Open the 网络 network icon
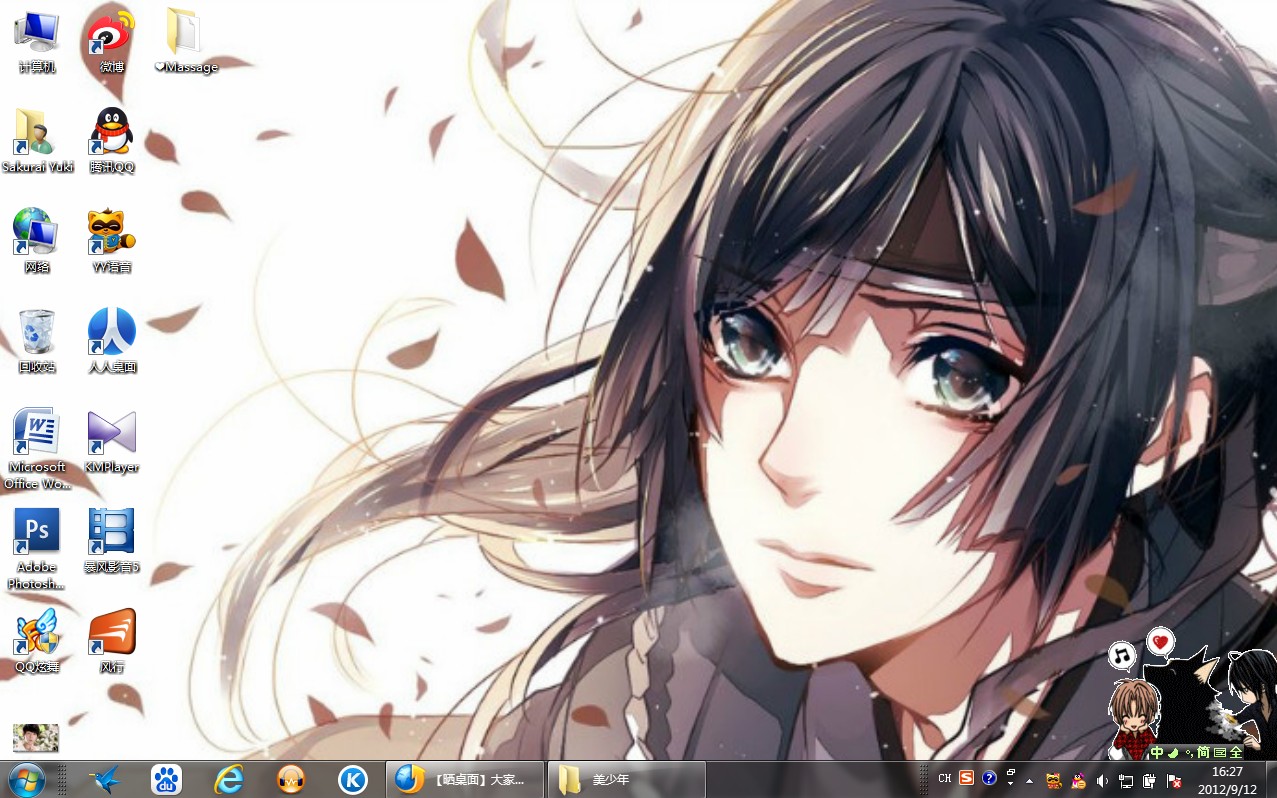 point(36,241)
